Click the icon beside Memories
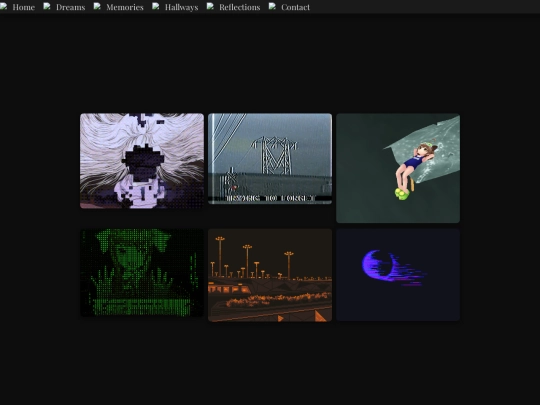 (x=97, y=7)
